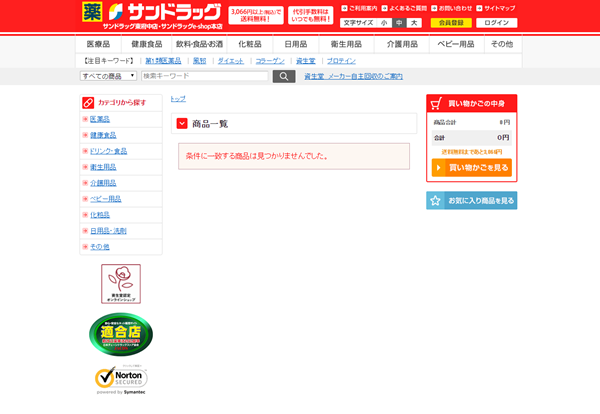Image resolution: width=600 pixels, height=414 pixels.
Task: Click the ログイン button
Action: click(x=497, y=23)
